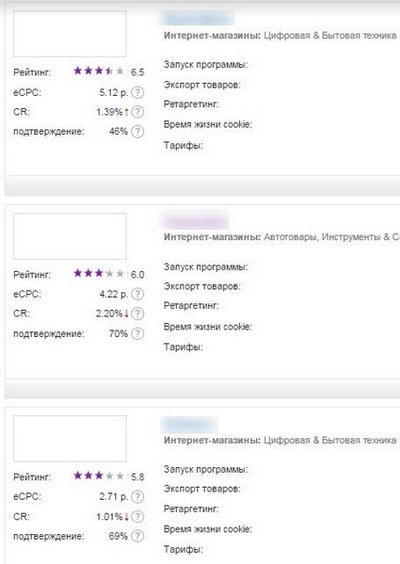Click help icon next to 1.01% CR
This screenshot has width=400, height=564.
(x=137, y=517)
